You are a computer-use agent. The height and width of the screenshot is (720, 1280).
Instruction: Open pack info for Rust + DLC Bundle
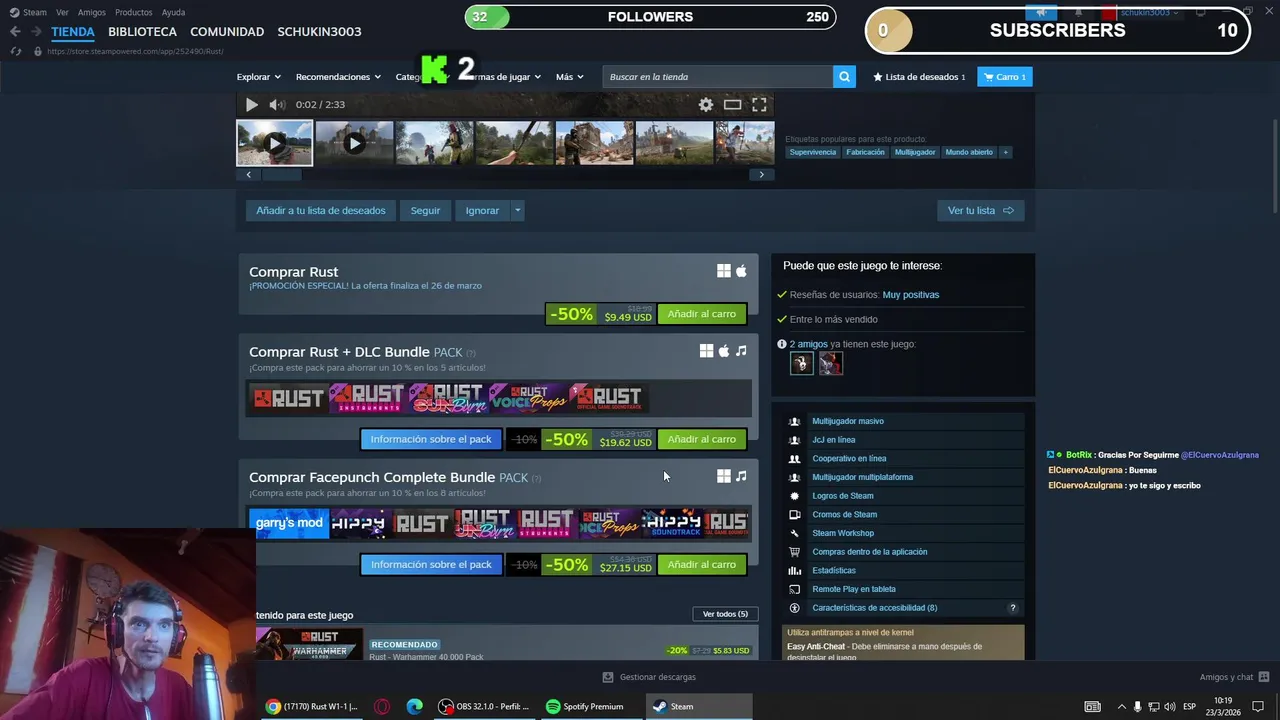[x=431, y=439]
